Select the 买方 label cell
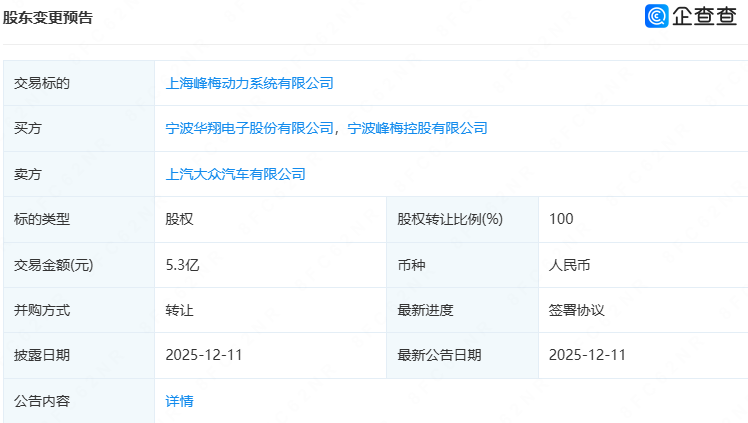The image size is (748, 423). (28, 128)
